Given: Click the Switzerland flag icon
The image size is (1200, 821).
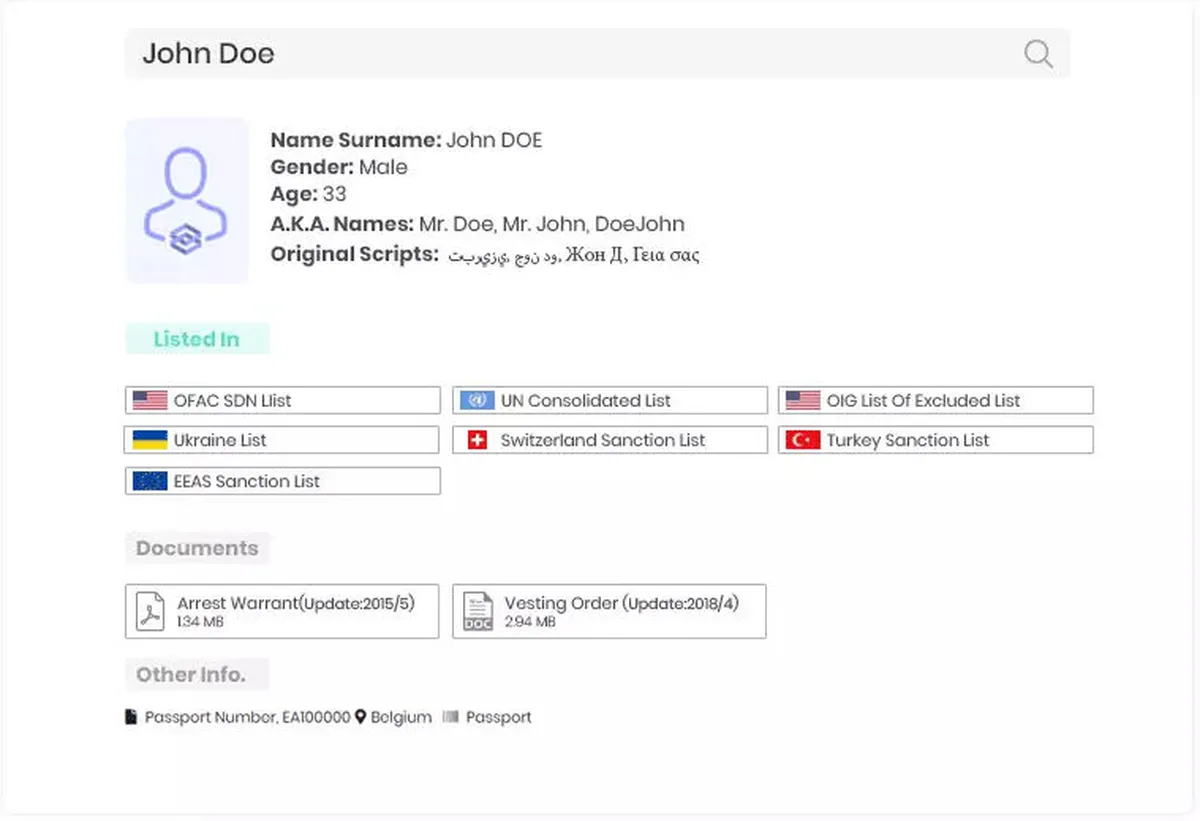Looking at the screenshot, I should tap(477, 440).
